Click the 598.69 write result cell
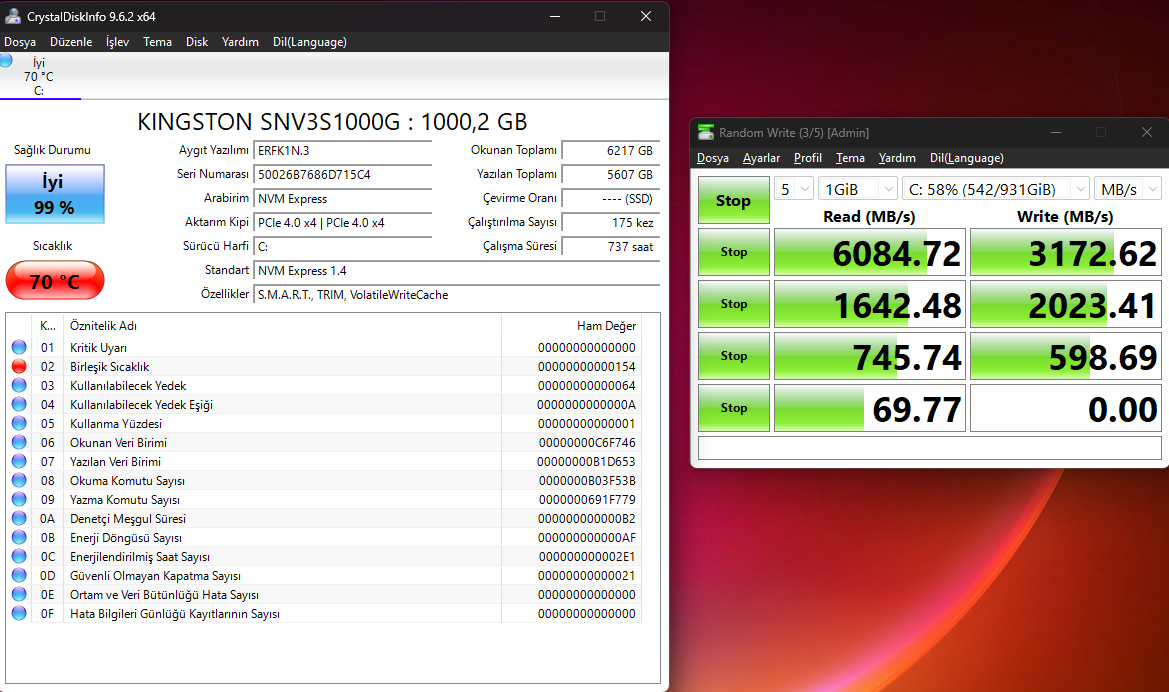Image resolution: width=1169 pixels, height=692 pixels. tap(1065, 356)
